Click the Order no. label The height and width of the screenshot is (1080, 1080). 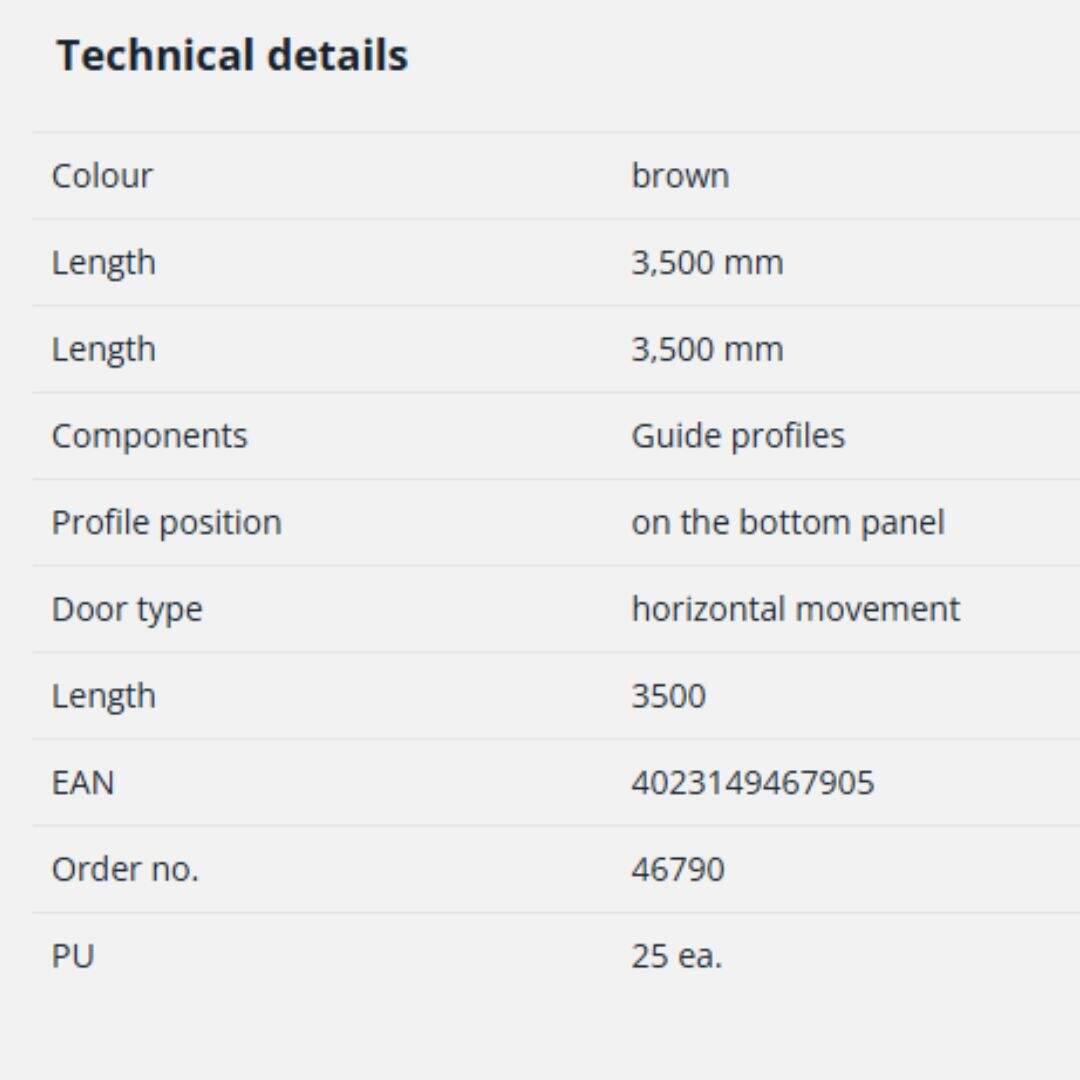coord(125,870)
